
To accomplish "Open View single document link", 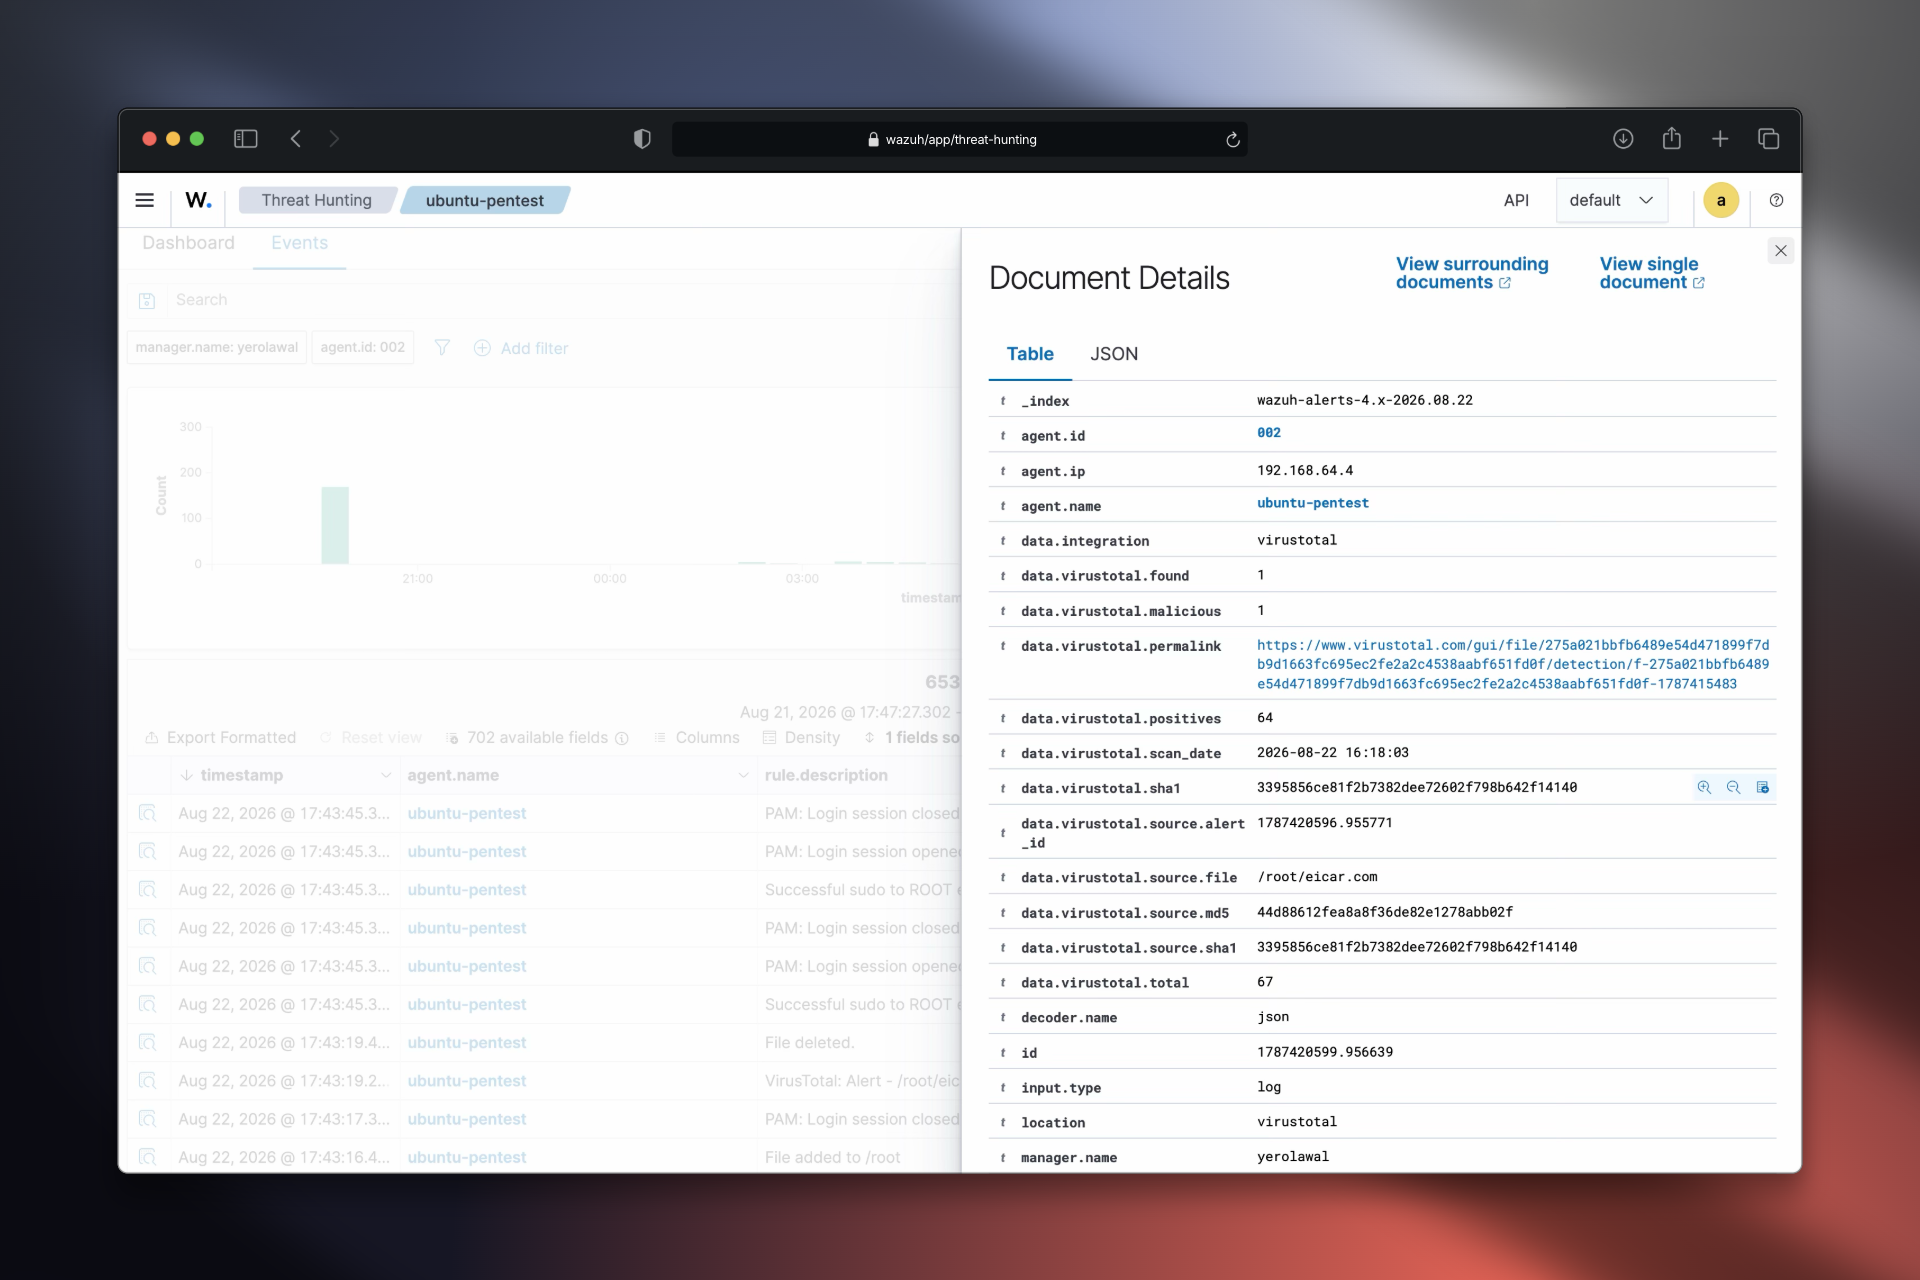I will click(1651, 273).
